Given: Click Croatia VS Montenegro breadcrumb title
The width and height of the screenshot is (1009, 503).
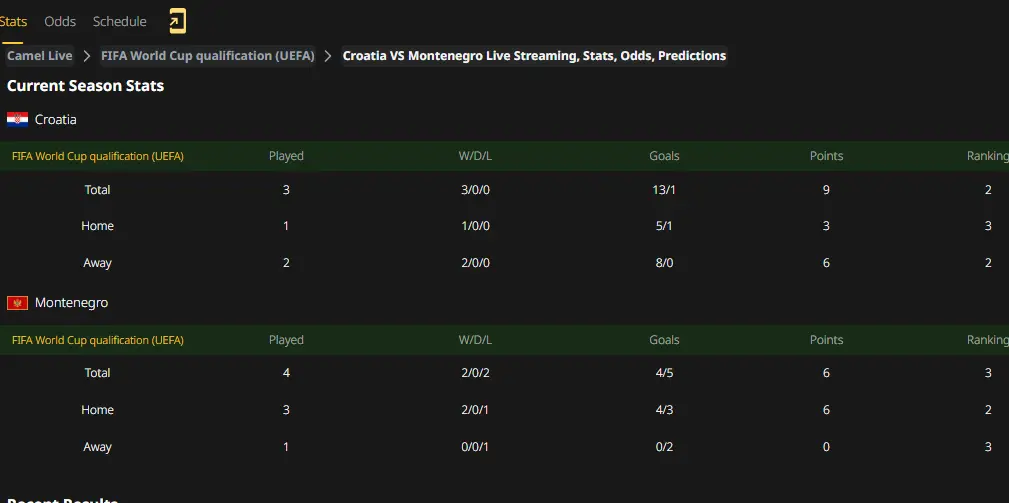Looking at the screenshot, I should coord(534,56).
